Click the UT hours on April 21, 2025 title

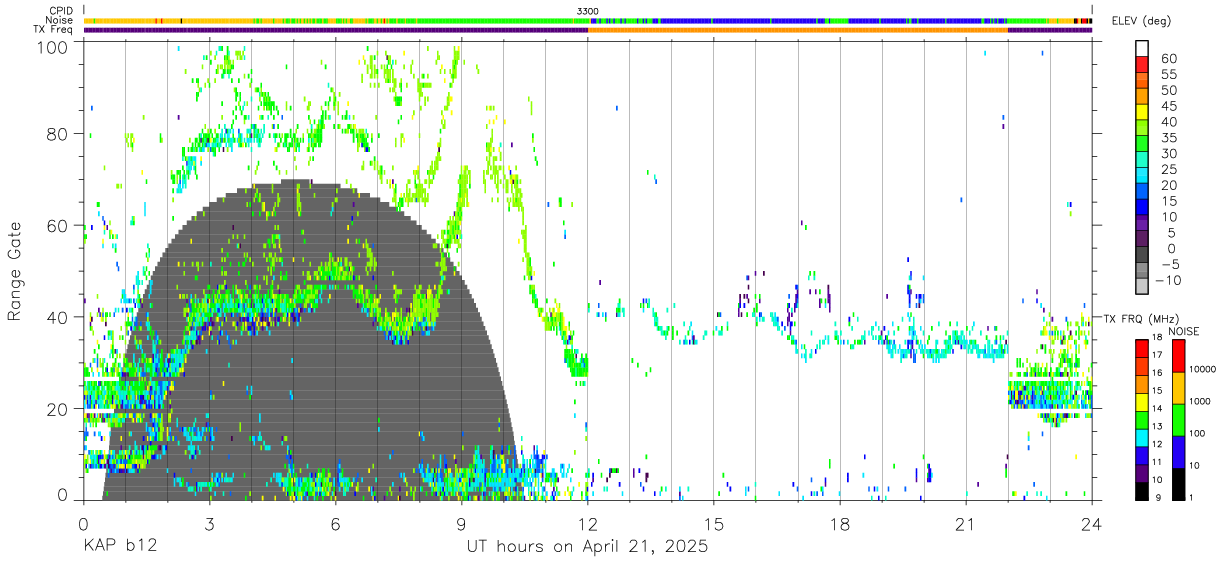tap(587, 546)
